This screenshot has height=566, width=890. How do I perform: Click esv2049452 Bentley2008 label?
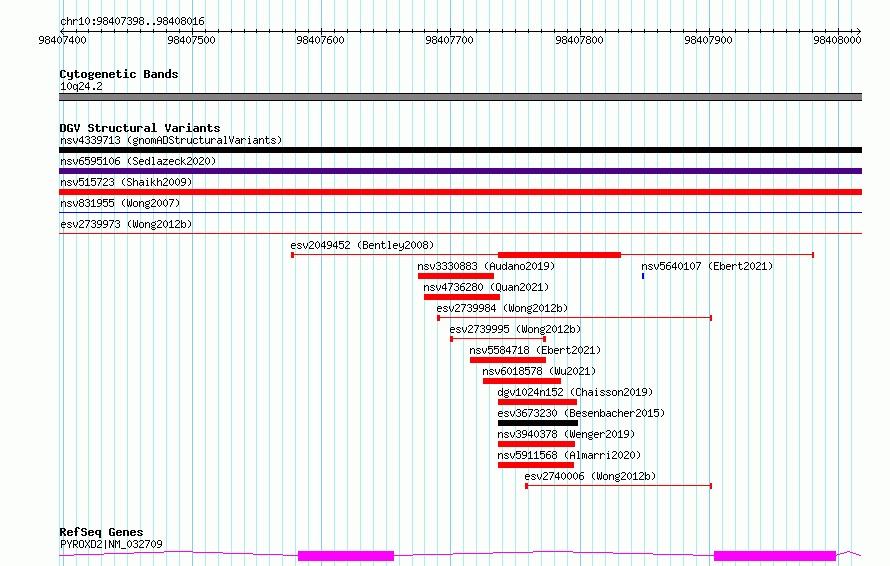[362, 245]
